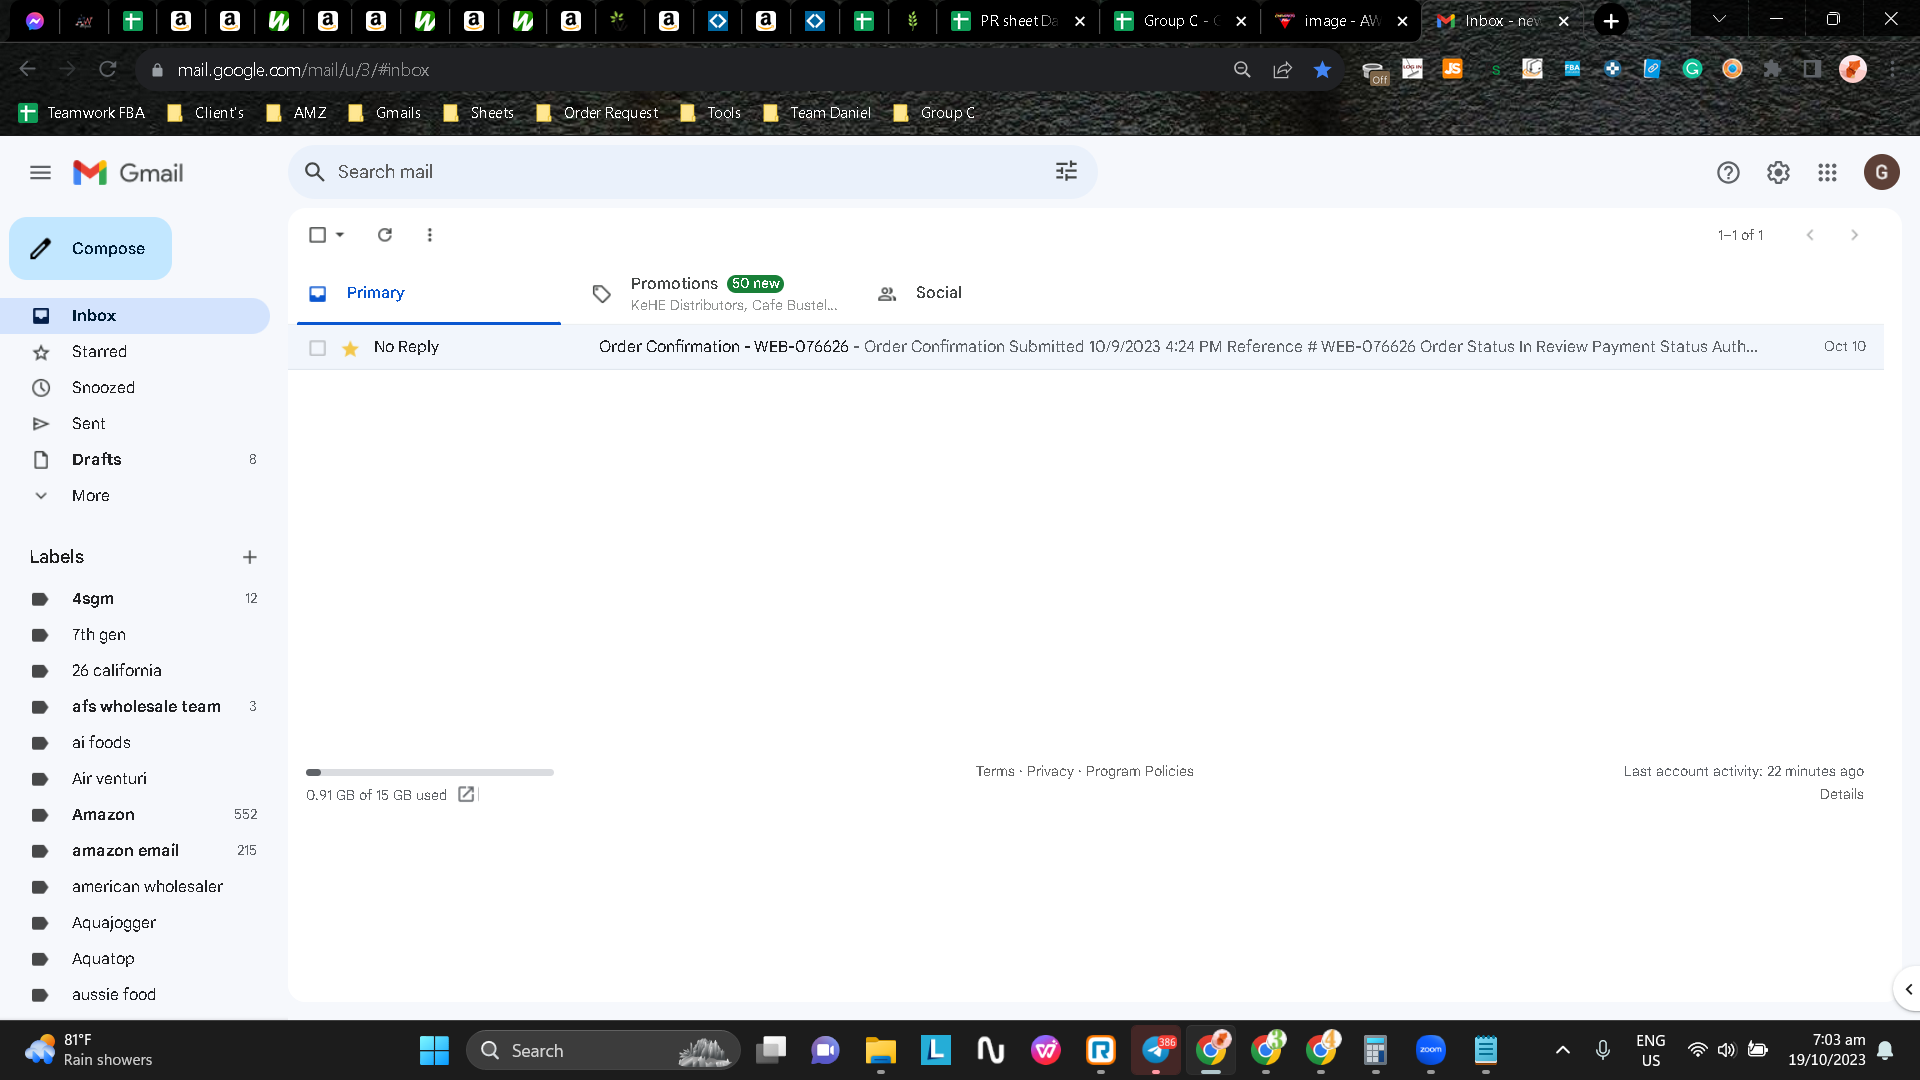Open the aussie food label

coord(114,995)
